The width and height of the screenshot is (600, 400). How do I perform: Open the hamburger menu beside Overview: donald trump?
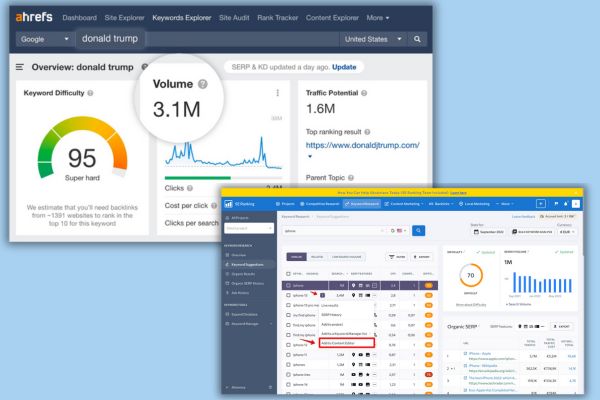click(x=20, y=67)
